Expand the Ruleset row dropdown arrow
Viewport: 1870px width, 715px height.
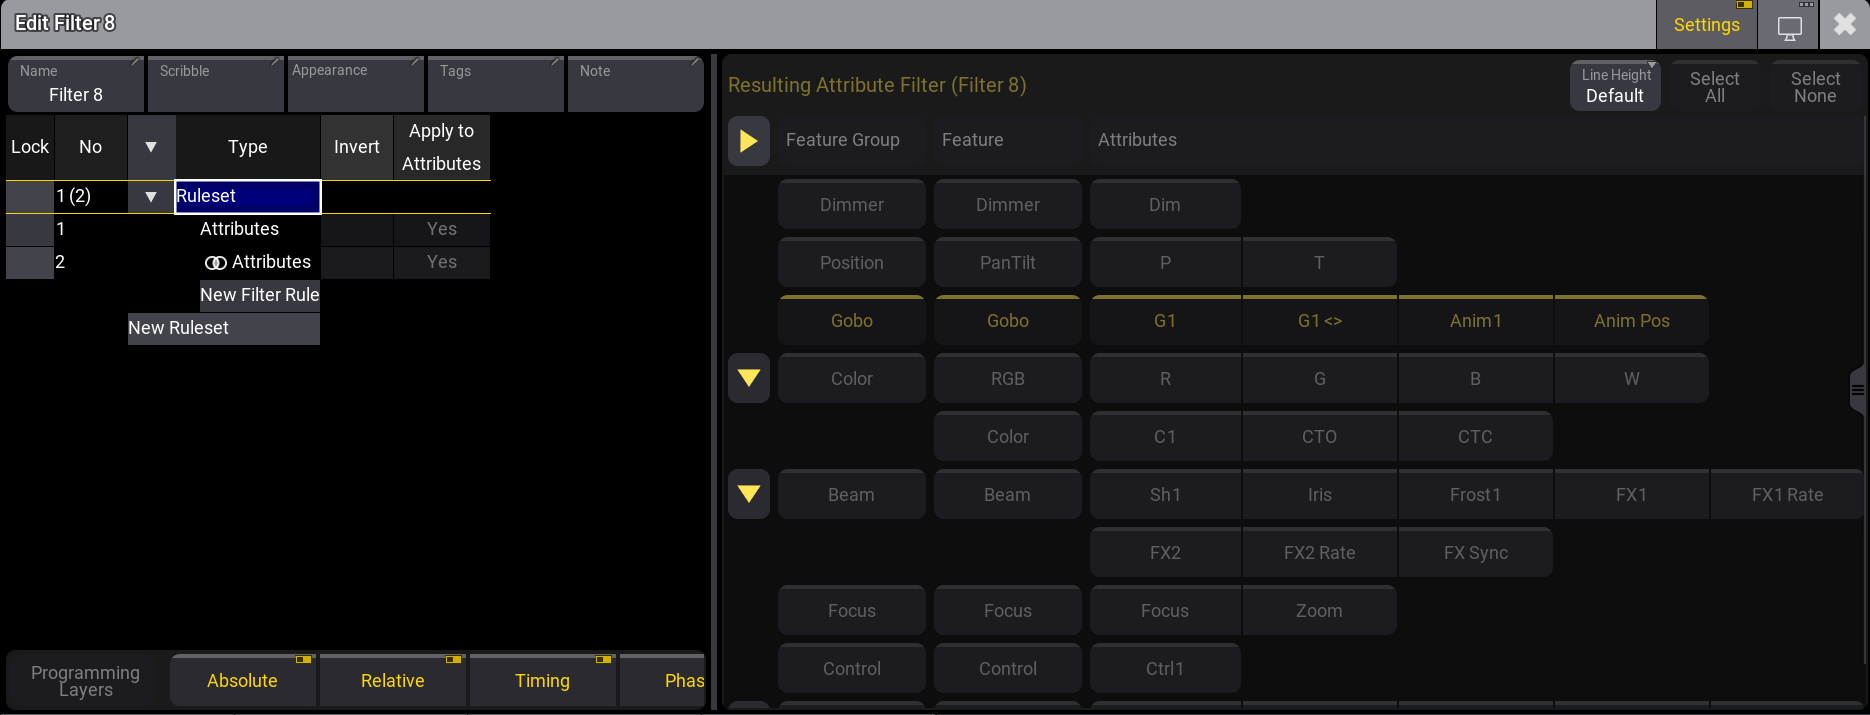point(151,197)
